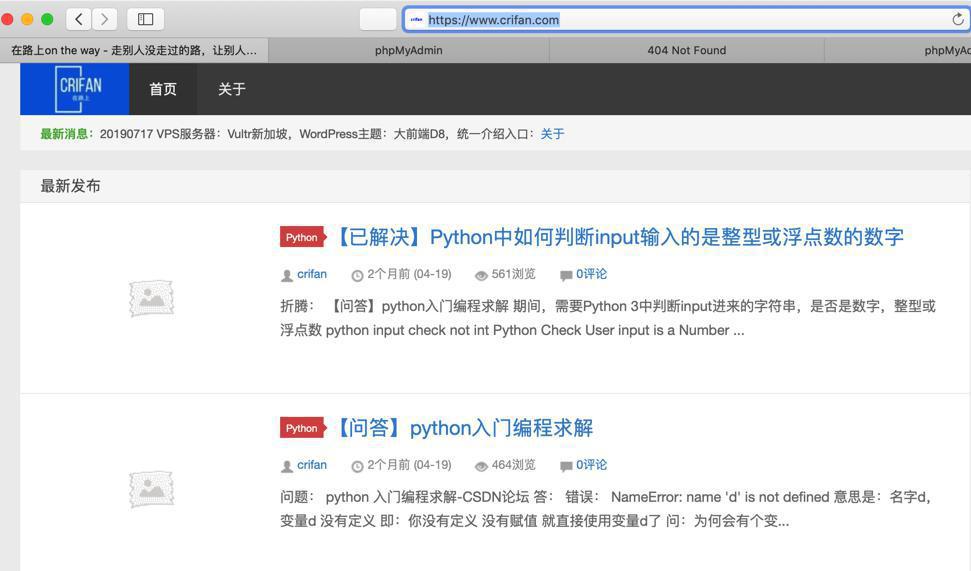Open the 首页 navigation item
The image size is (971, 571).
[x=163, y=89]
